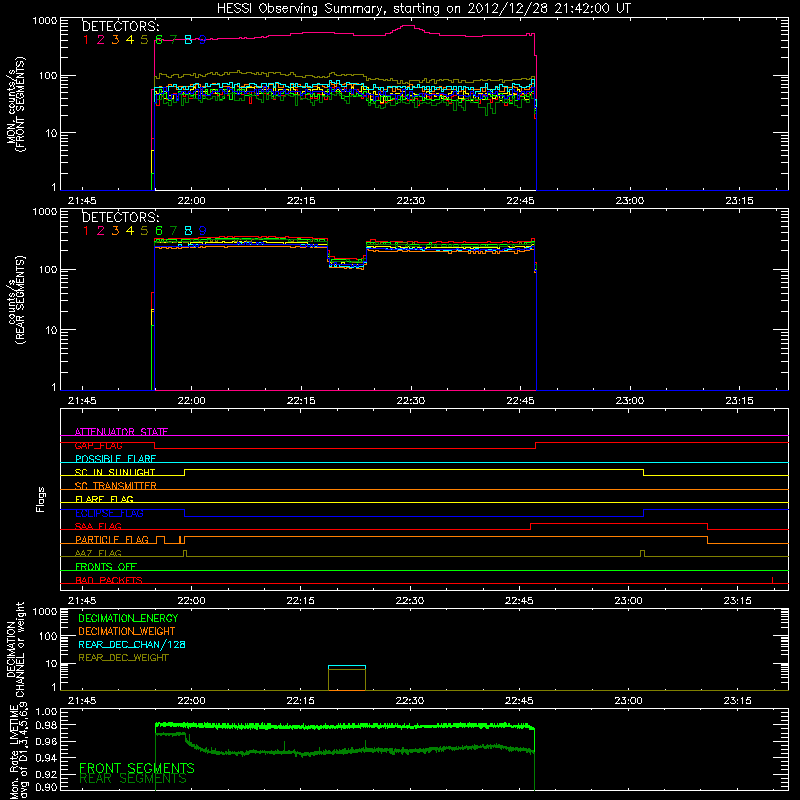
Task: Click the counts/s (REAR SEGMENTS) y-axis label
Action: pos(15,300)
